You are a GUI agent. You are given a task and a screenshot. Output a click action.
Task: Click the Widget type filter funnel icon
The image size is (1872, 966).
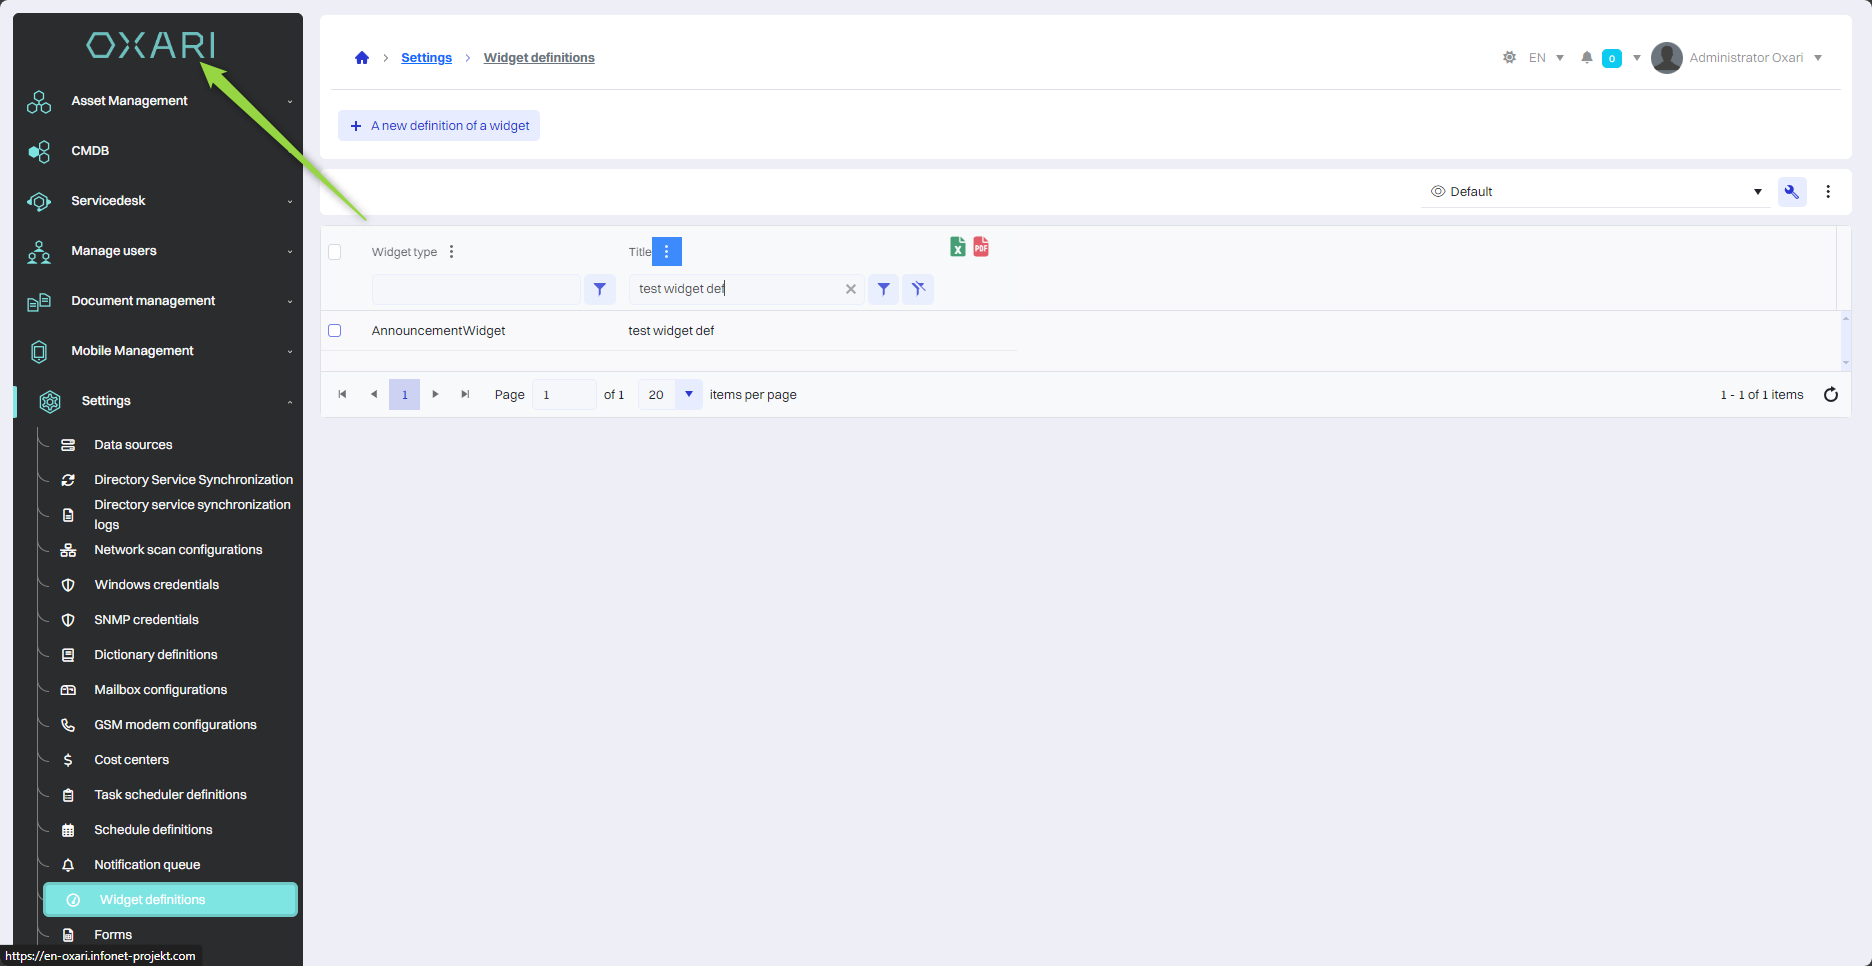[599, 289]
